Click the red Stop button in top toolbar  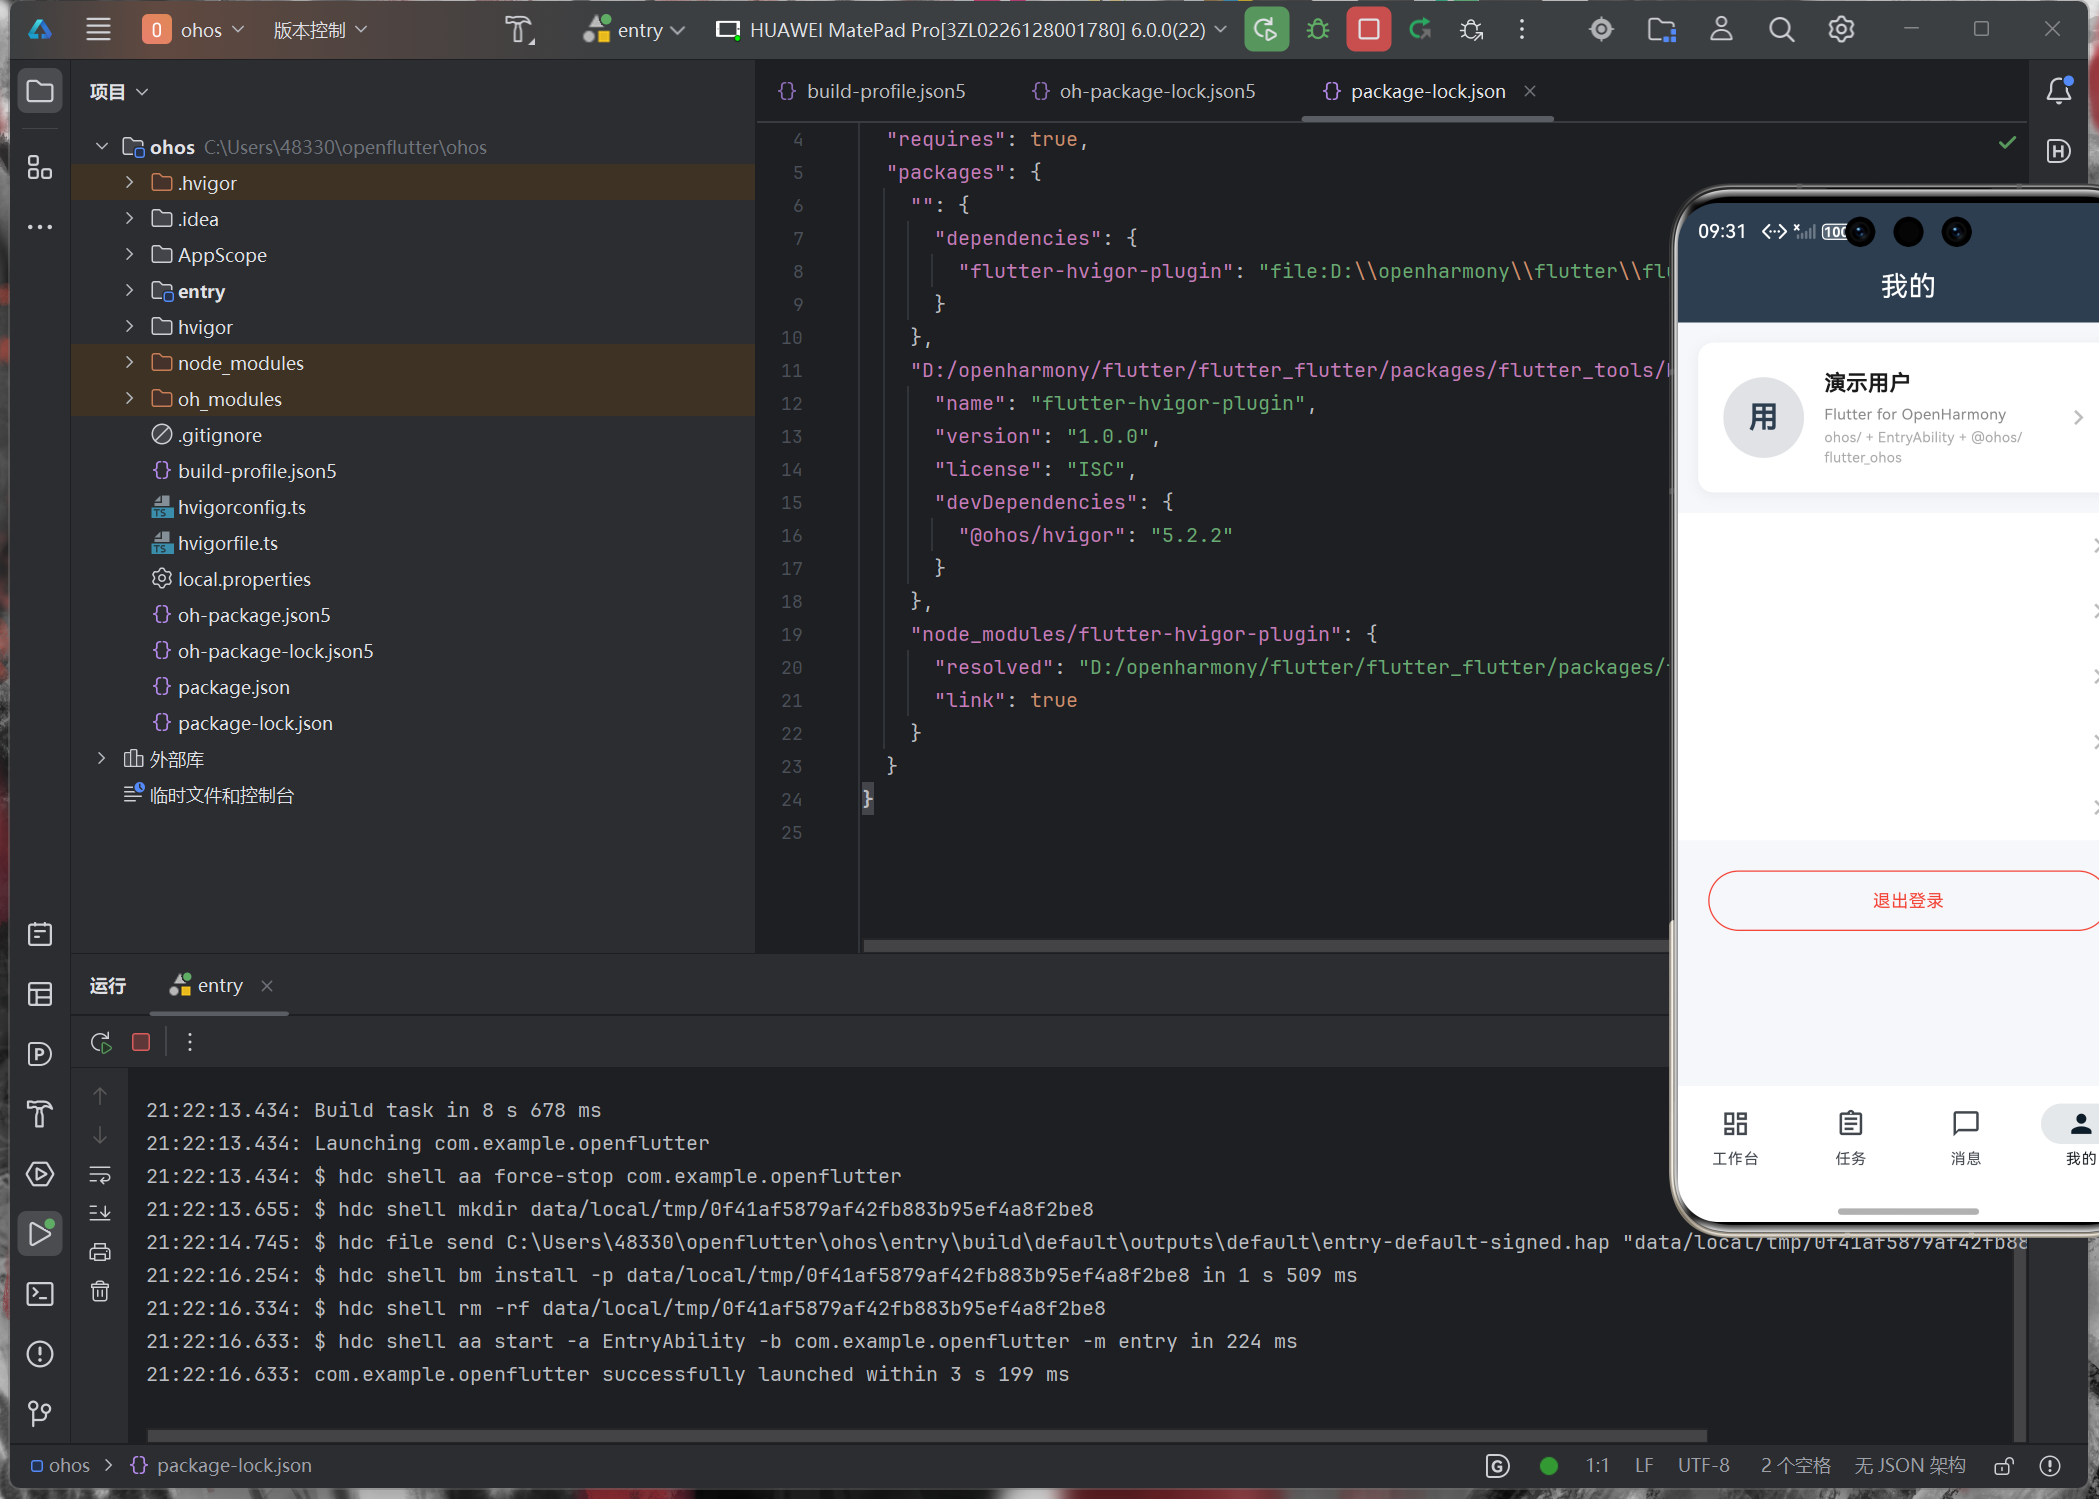click(x=1368, y=30)
